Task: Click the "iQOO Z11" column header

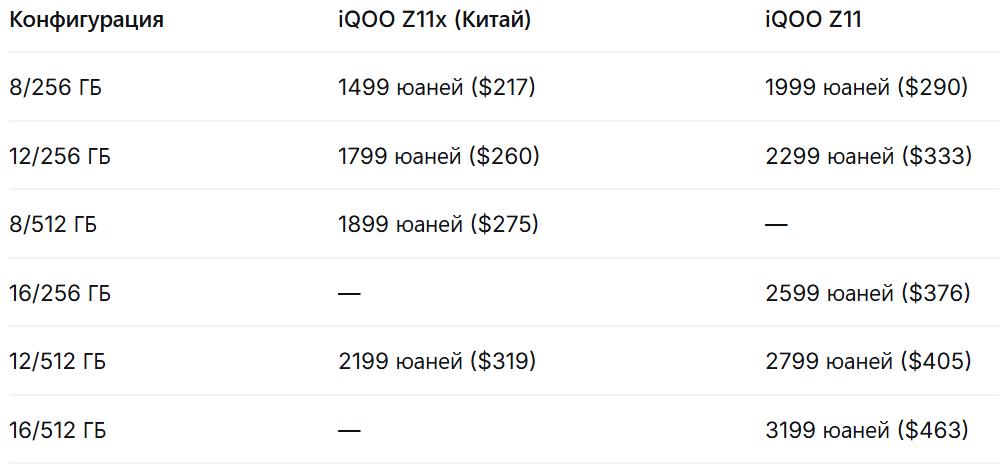Action: pyautogui.click(x=813, y=20)
